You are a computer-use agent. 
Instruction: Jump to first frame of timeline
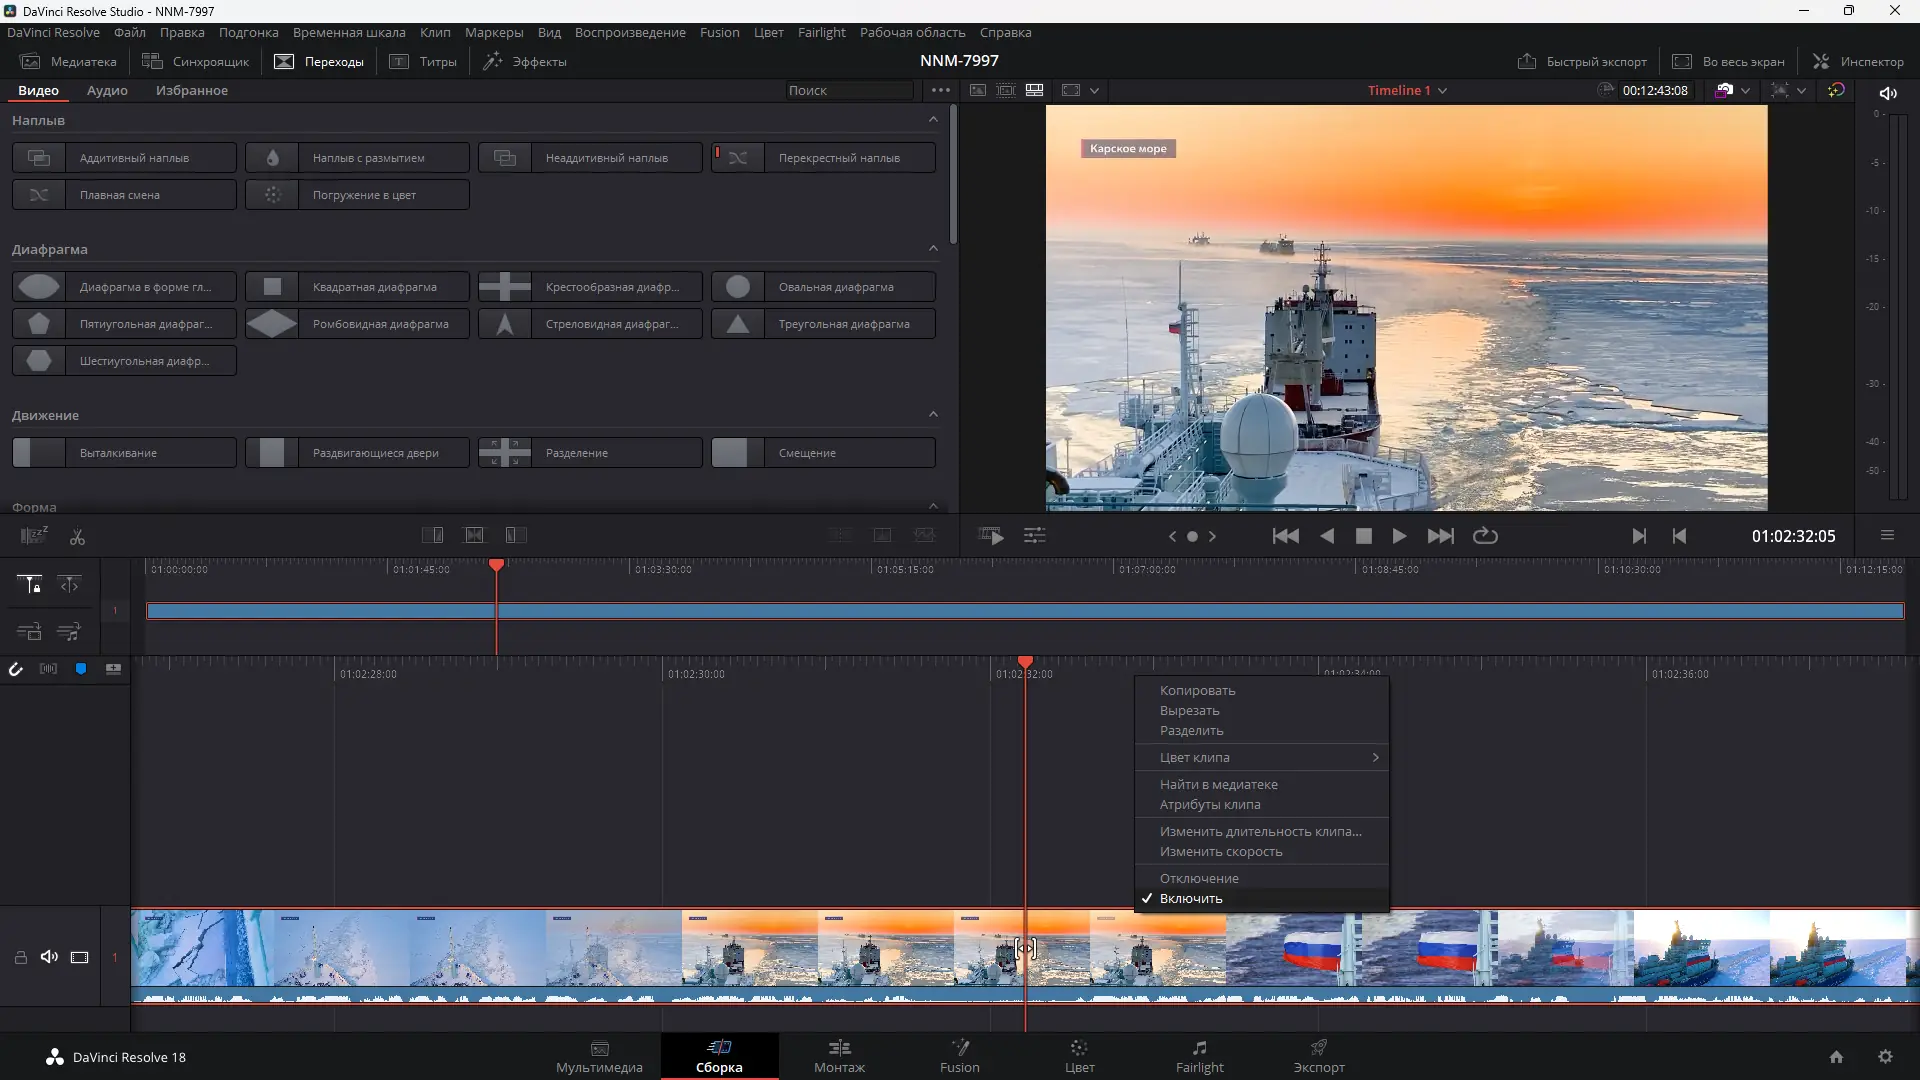pyautogui.click(x=1285, y=536)
